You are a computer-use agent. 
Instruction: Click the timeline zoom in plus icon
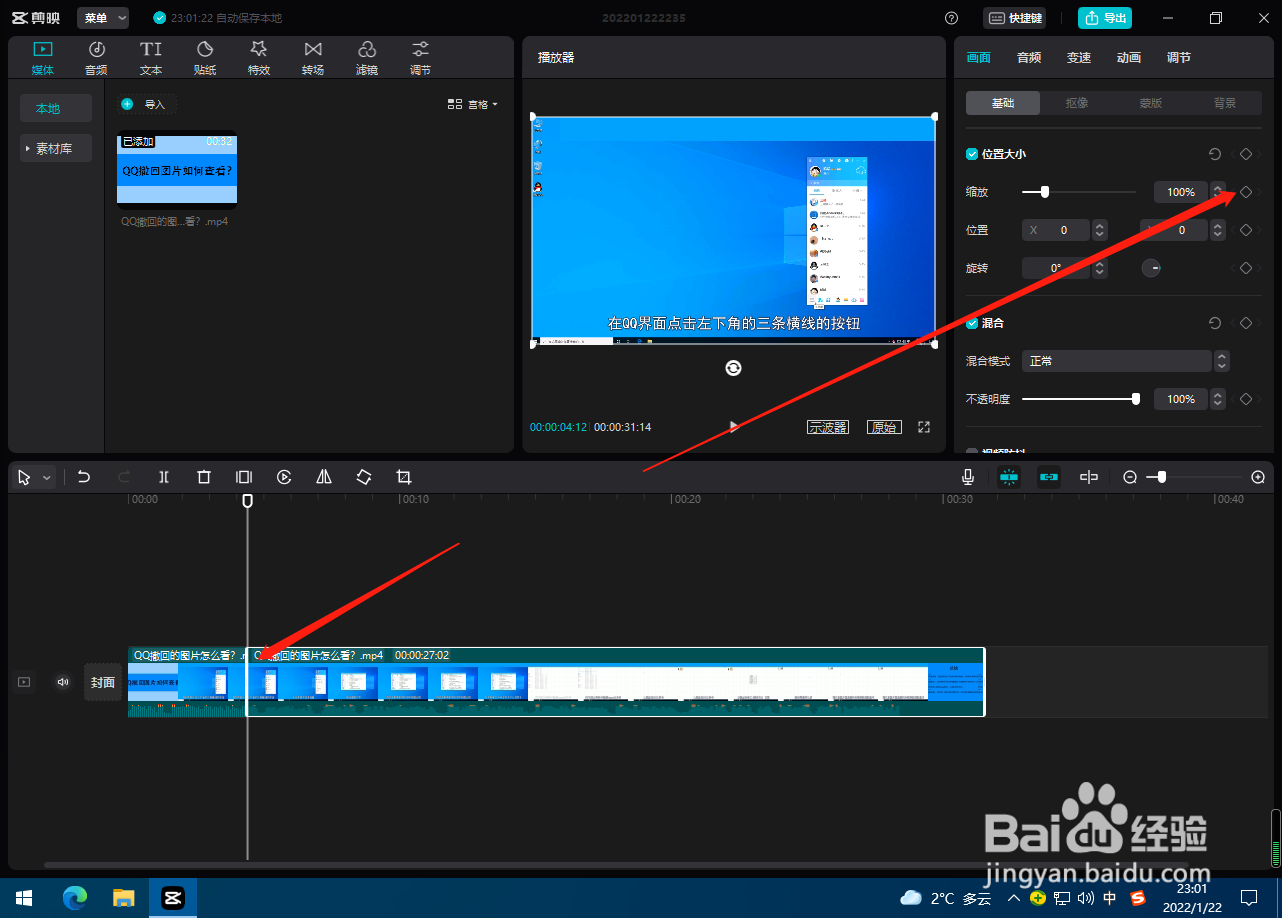1258,477
